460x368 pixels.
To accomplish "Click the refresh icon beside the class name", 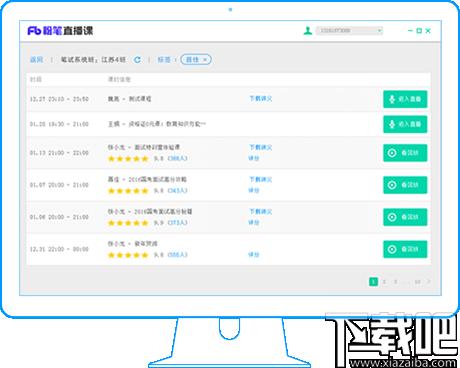I will (x=137, y=60).
